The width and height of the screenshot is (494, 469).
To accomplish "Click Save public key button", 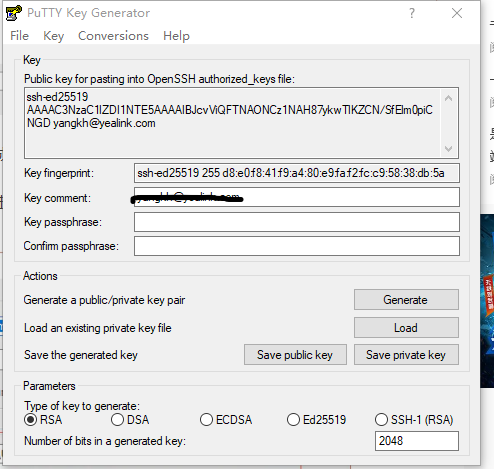I will pyautogui.click(x=295, y=355).
